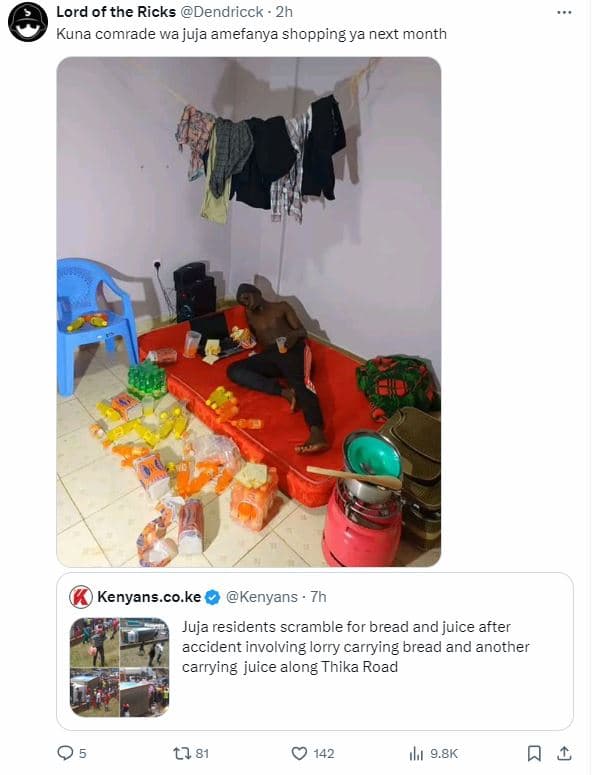The width and height of the screenshot is (601, 775).
Task: Click the blue verified badge beside Kenyans.co.ke
Action: (x=213, y=597)
